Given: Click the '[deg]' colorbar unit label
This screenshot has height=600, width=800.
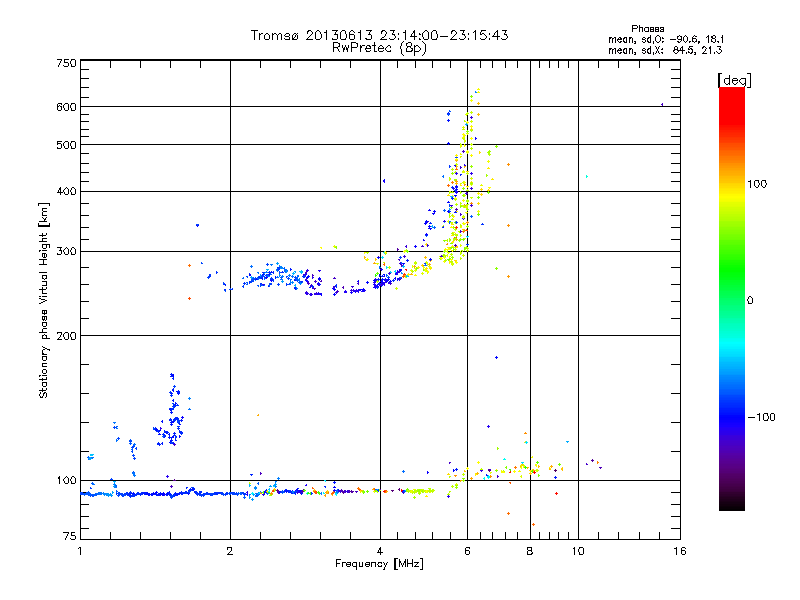Looking at the screenshot, I should (734, 80).
